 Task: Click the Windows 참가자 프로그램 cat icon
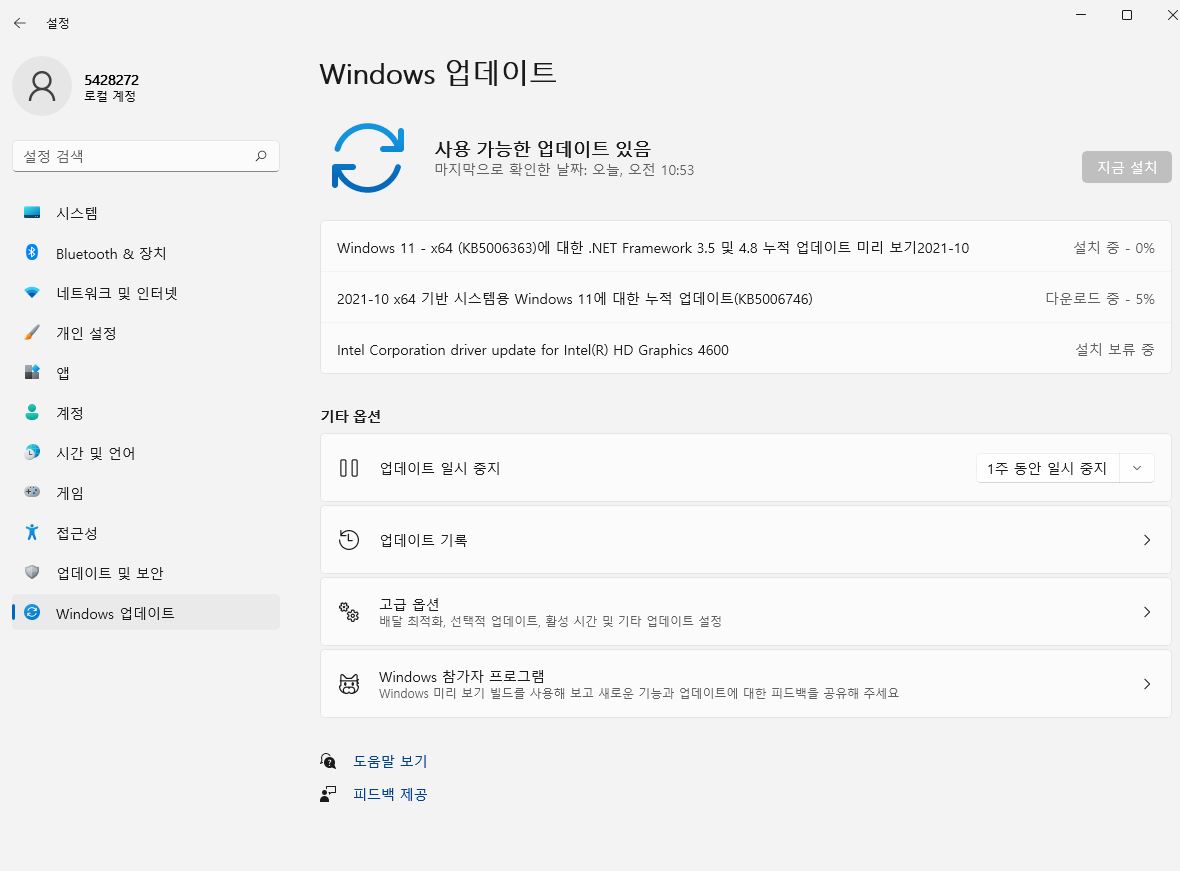tap(349, 684)
